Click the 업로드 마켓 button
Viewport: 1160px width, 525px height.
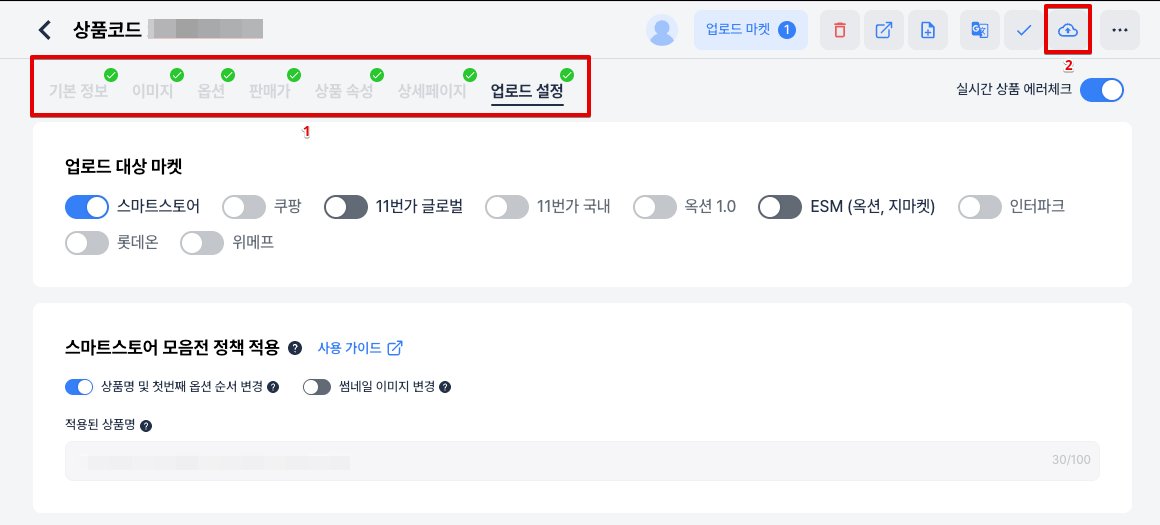[x=750, y=30]
